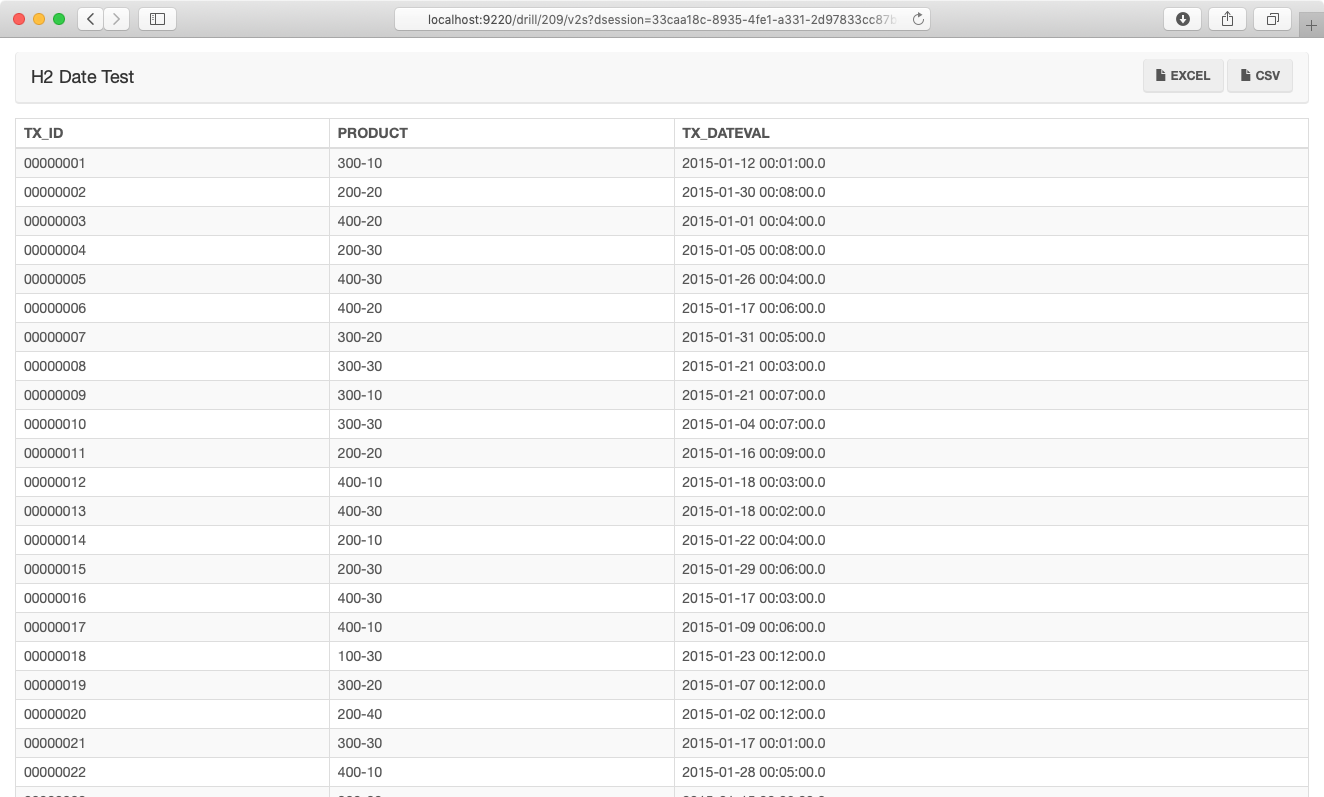Viewport: 1324px width, 797px height.
Task: Open the Share icon in toolbar
Action: [x=1227, y=19]
